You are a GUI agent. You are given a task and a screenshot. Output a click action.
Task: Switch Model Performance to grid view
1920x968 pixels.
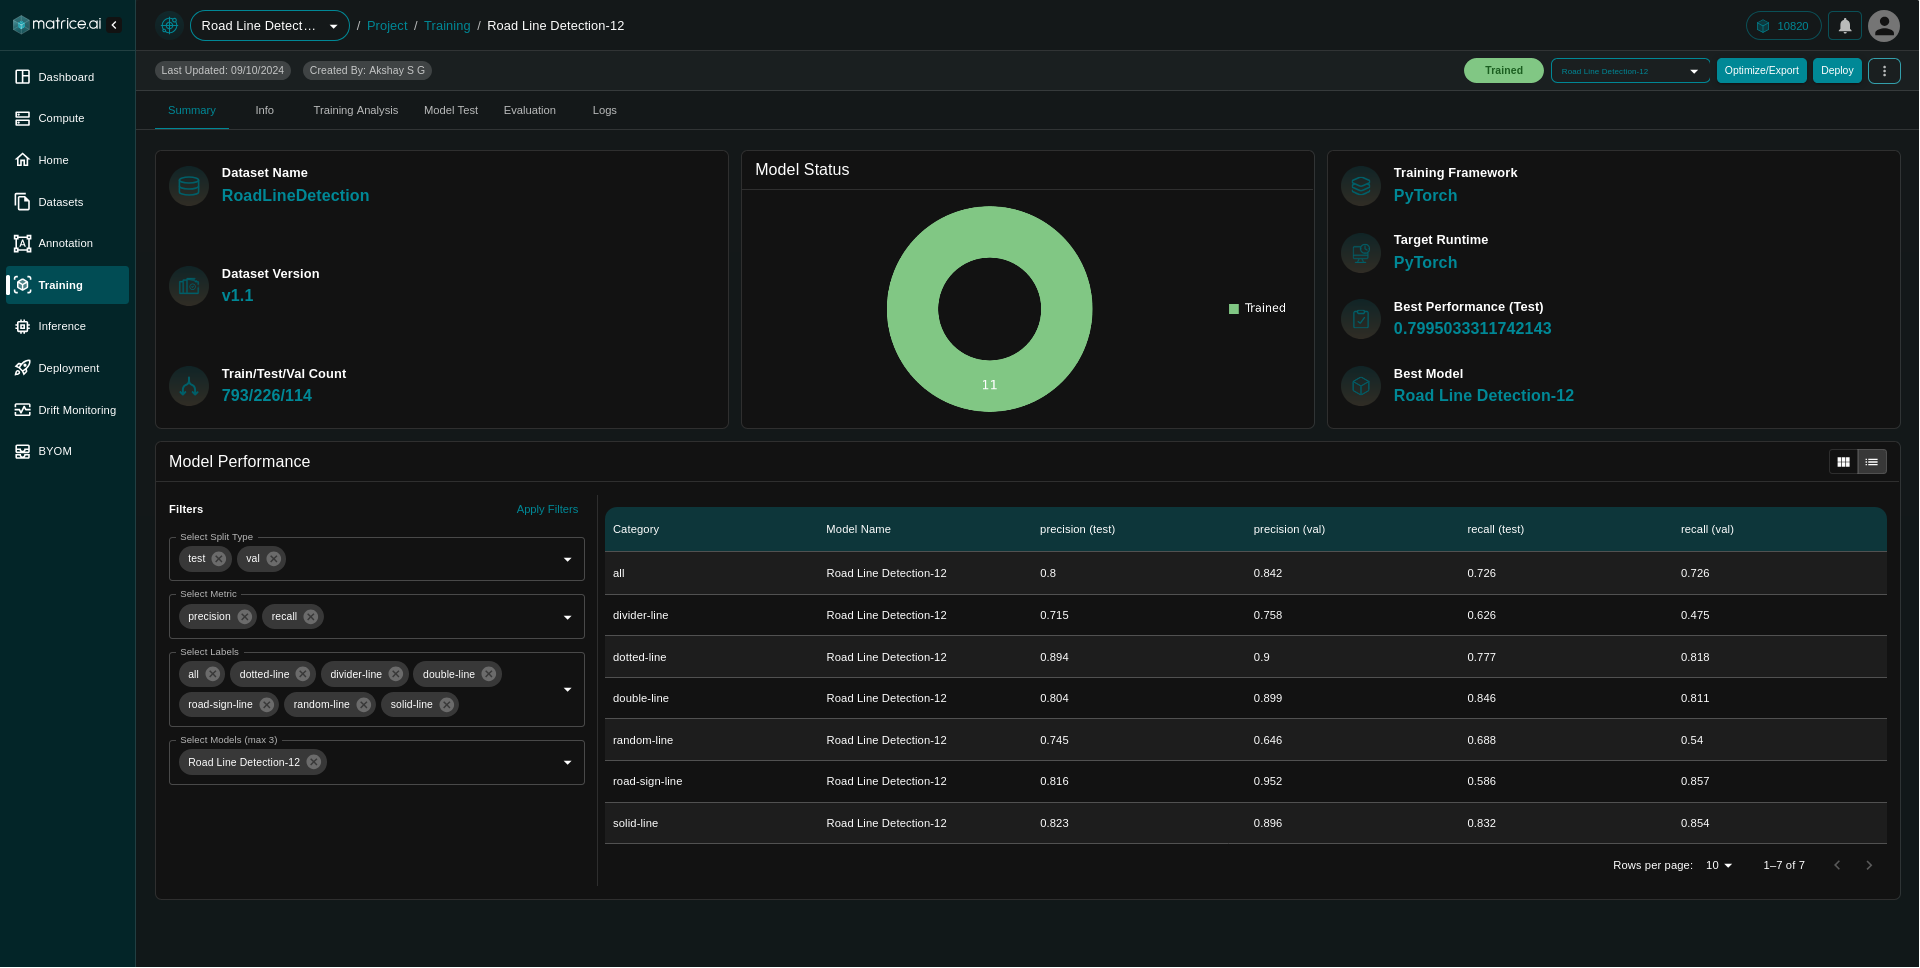click(1843, 462)
